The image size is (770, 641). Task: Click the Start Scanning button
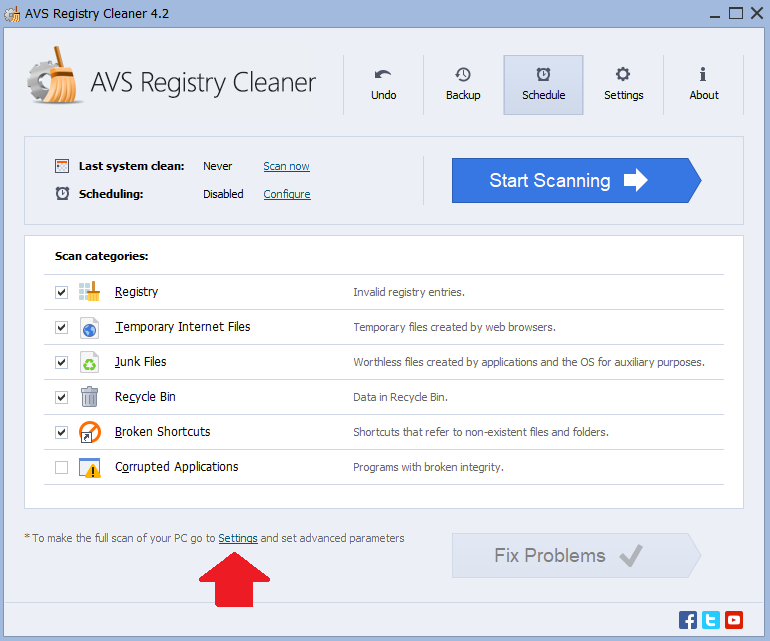click(576, 180)
